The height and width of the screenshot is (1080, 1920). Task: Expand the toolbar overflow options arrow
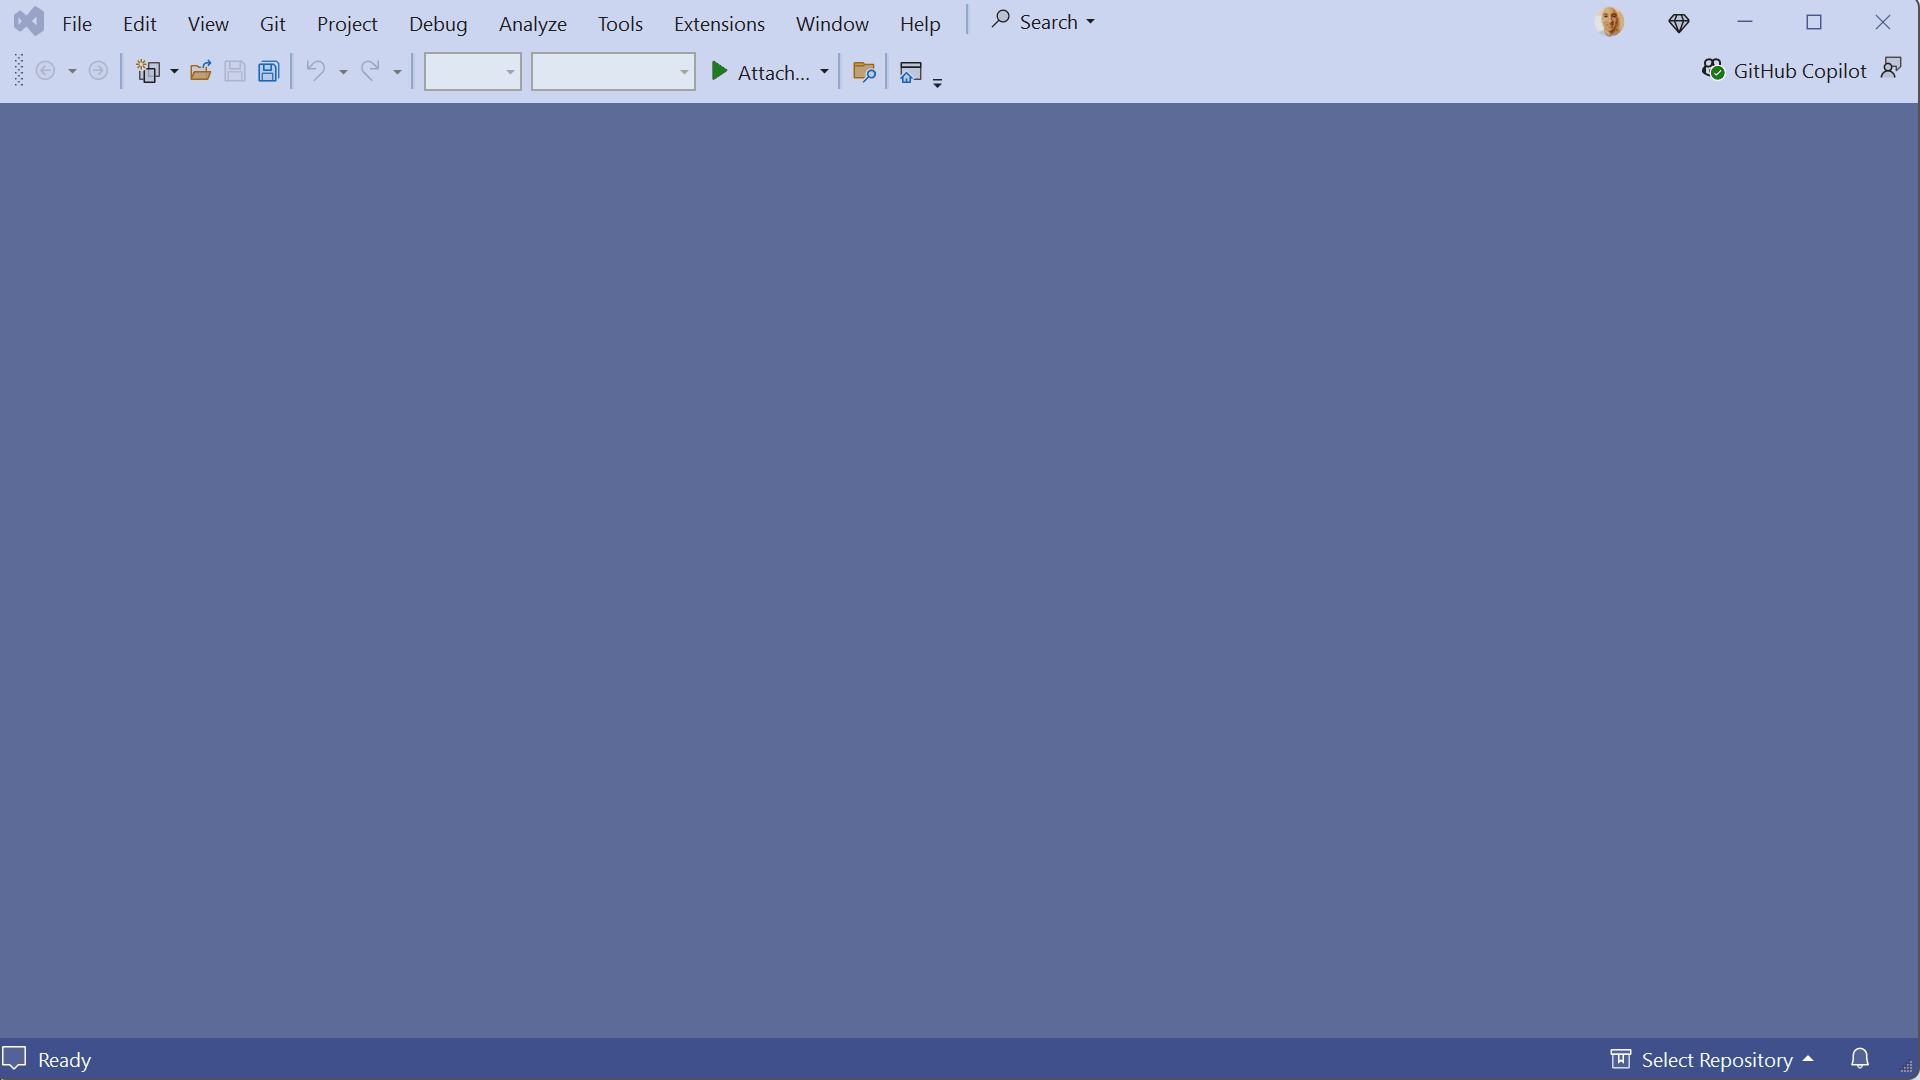937,83
